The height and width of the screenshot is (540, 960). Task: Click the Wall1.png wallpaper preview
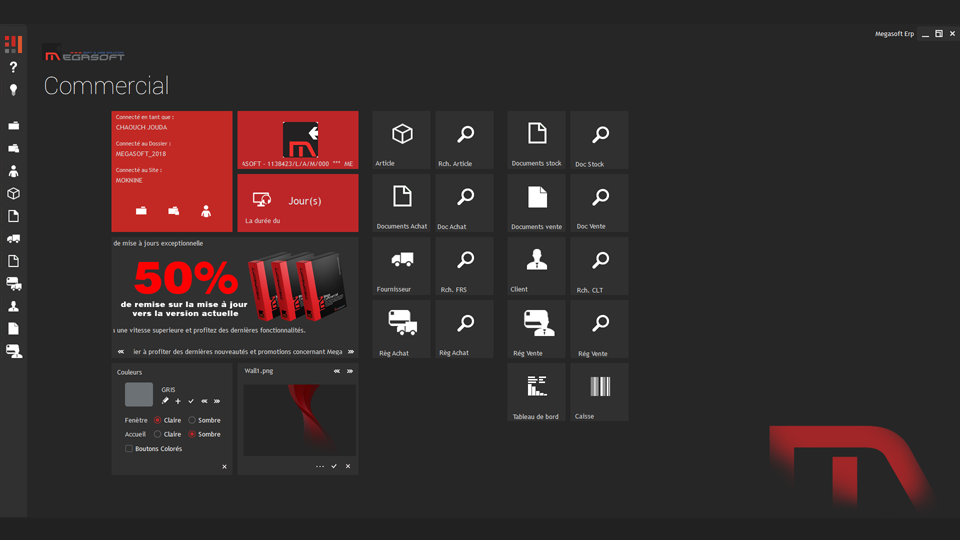[x=299, y=420]
